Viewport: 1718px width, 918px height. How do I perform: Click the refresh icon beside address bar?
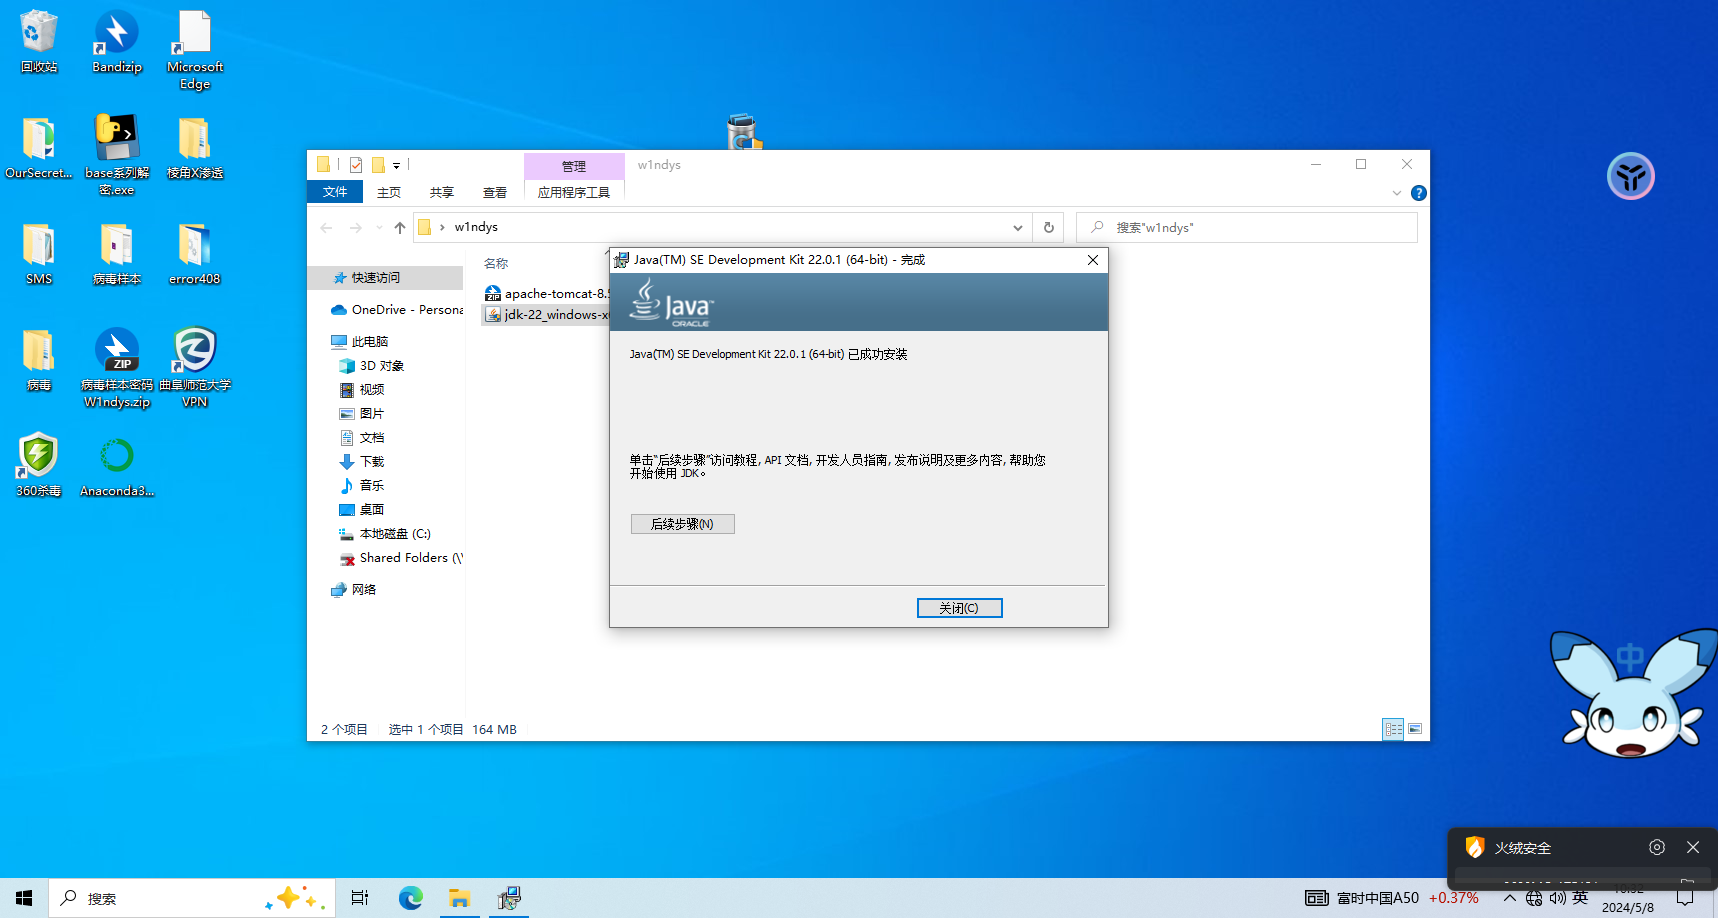tap(1048, 227)
